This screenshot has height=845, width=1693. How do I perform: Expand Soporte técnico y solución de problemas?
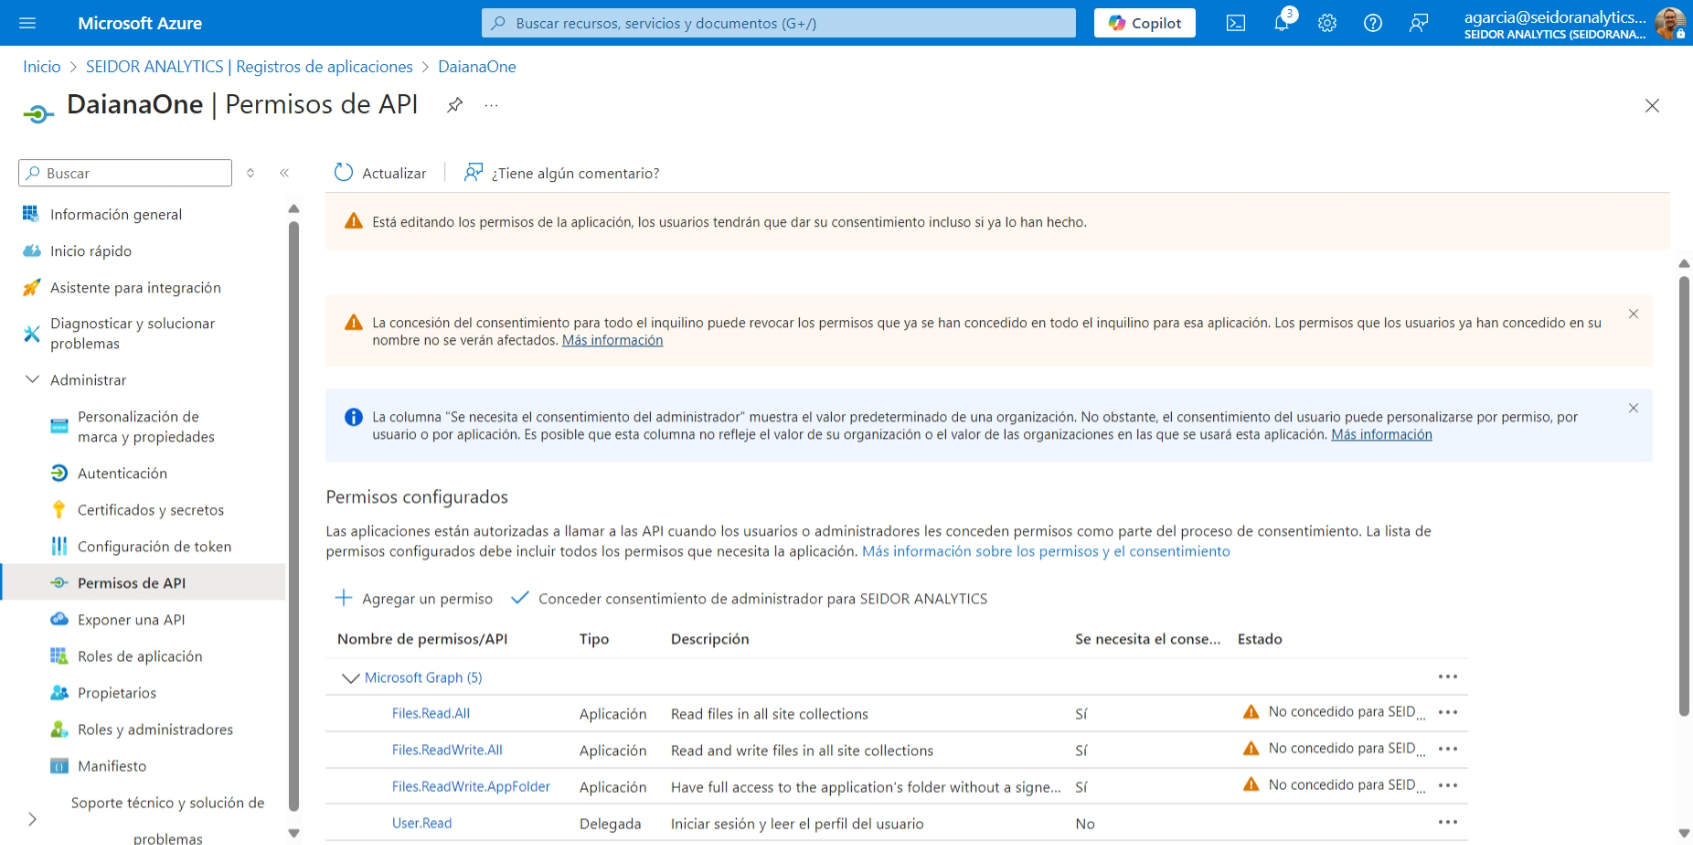32,820
